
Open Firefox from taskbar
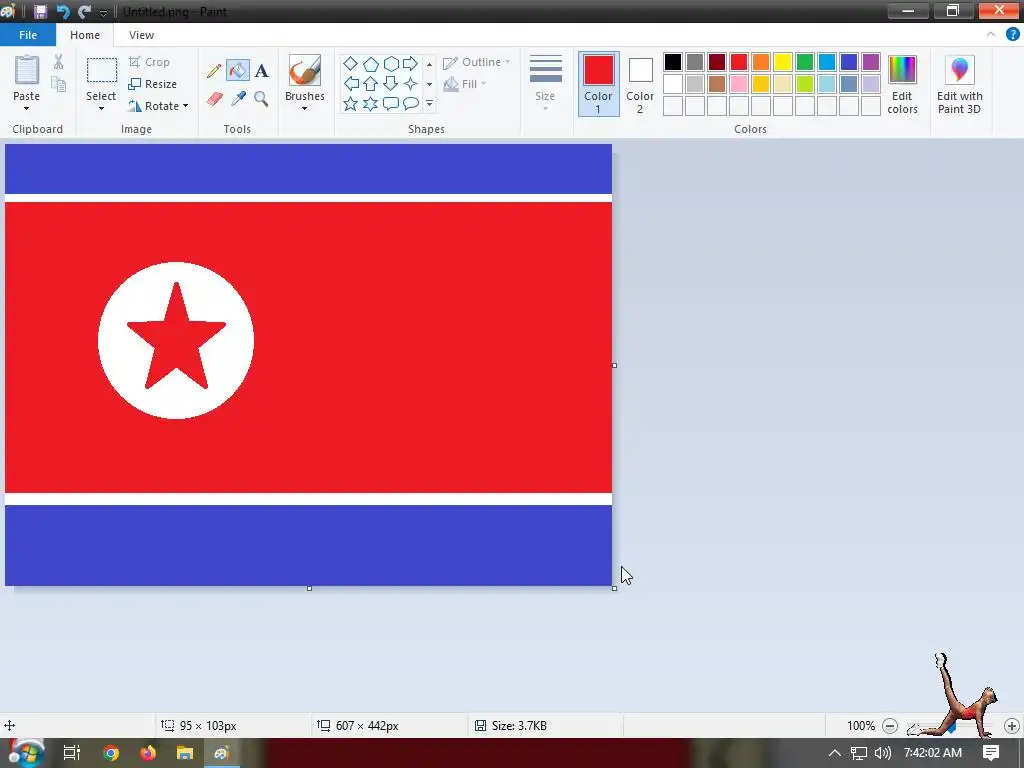click(x=148, y=753)
